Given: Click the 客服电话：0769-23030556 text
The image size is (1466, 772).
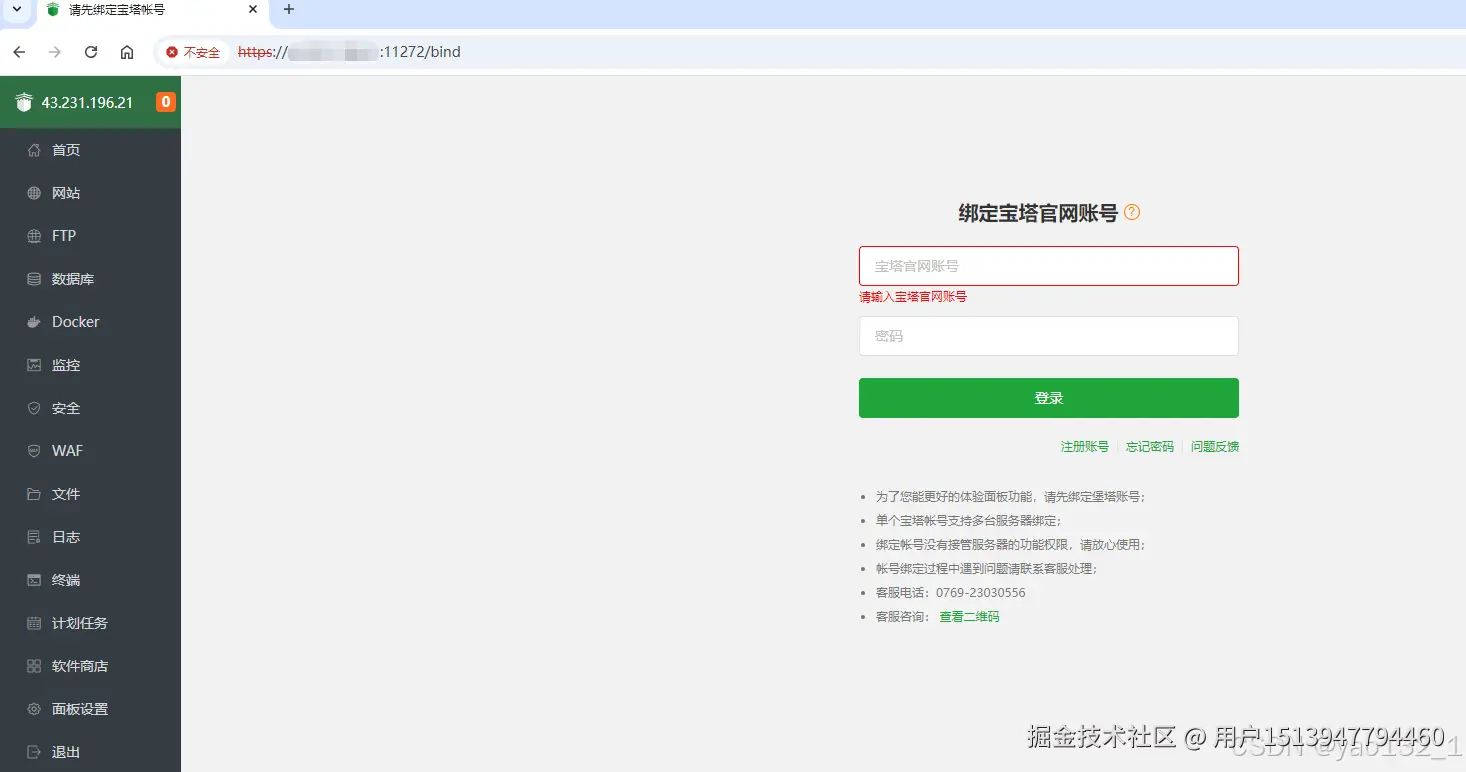Looking at the screenshot, I should coord(951,593).
